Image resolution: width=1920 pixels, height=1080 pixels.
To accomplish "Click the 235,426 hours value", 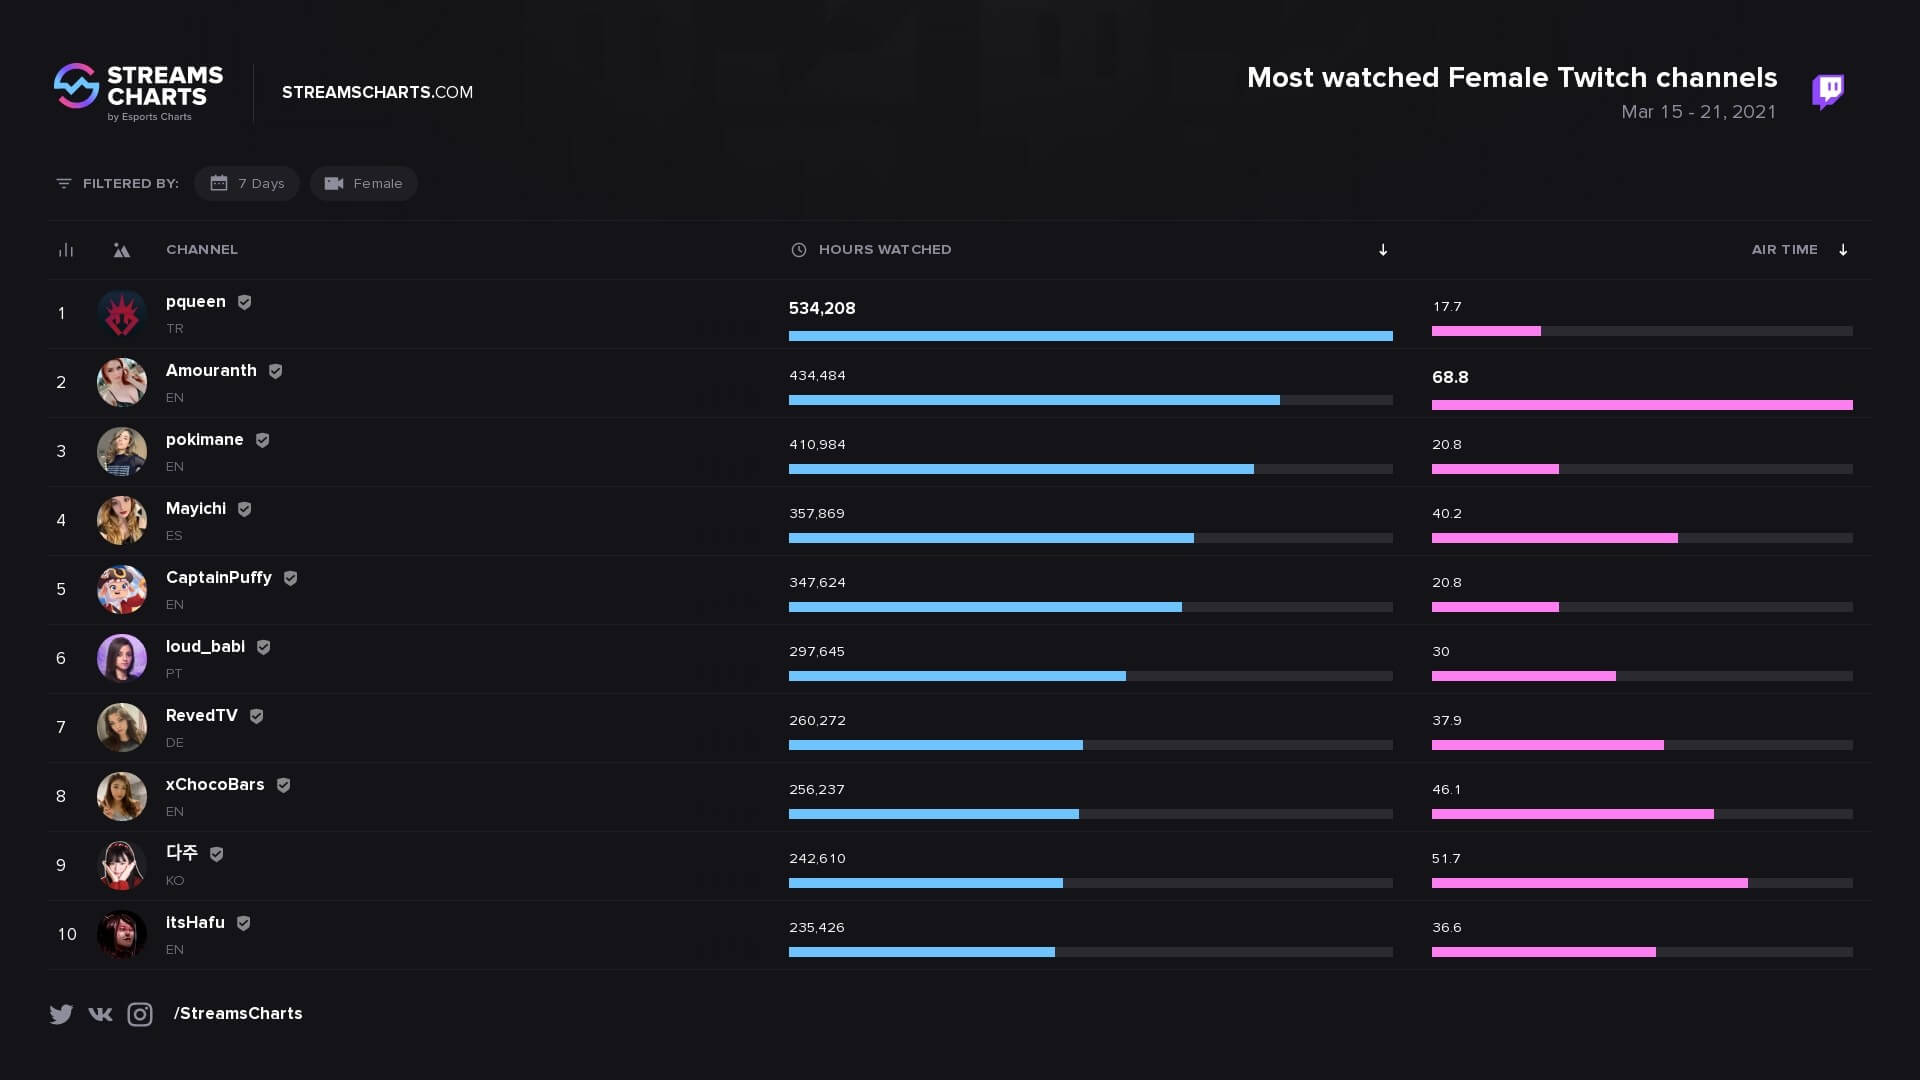I will point(817,928).
